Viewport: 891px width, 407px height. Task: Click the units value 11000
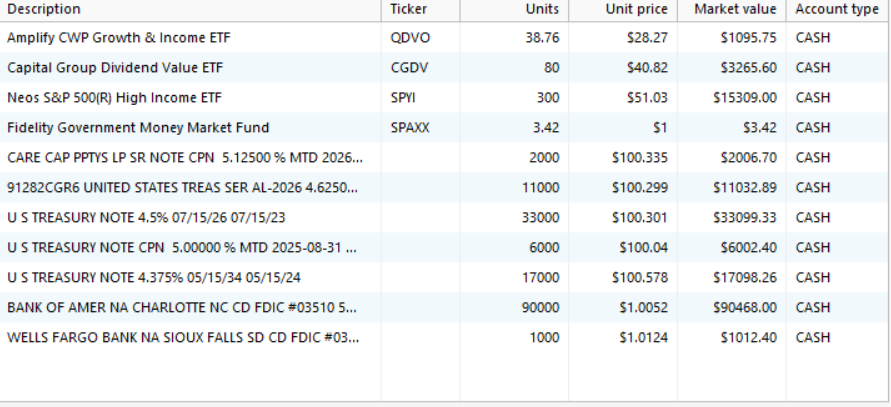coord(541,188)
